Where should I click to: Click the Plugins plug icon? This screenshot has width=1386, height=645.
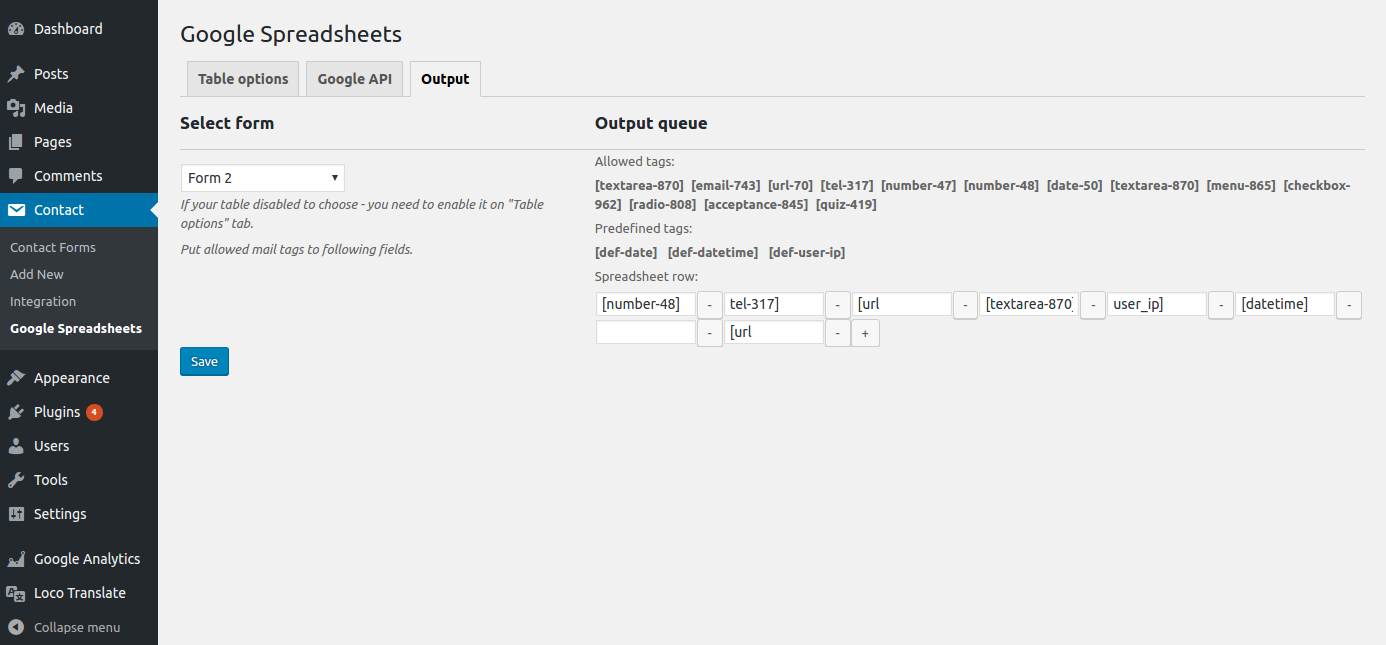click(x=16, y=412)
